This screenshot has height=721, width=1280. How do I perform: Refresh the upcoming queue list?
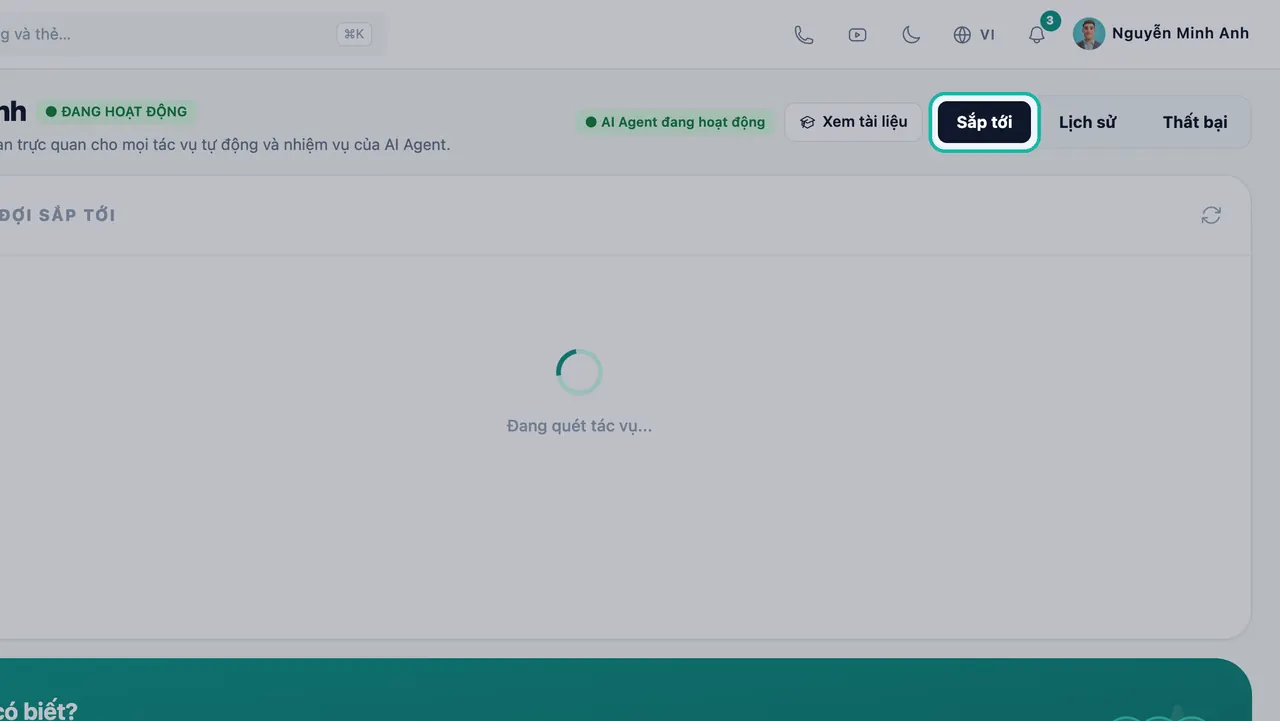[1211, 215]
